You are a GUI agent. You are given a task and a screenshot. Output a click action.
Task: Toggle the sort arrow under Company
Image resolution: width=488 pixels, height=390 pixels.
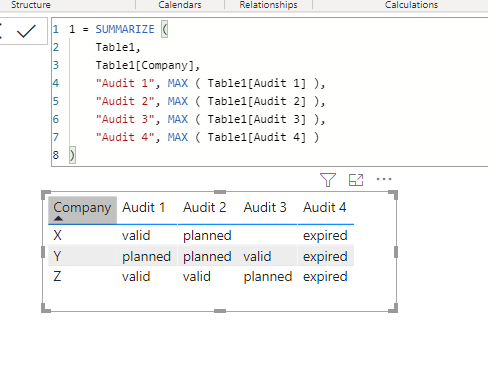(58, 218)
